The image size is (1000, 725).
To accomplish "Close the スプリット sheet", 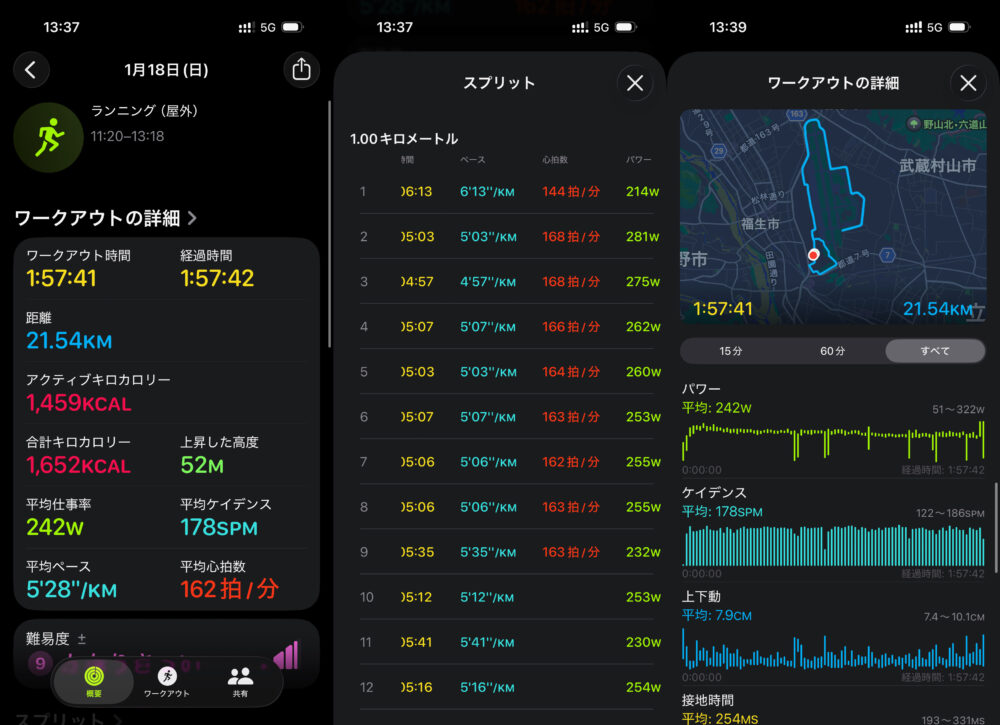I will pos(634,83).
